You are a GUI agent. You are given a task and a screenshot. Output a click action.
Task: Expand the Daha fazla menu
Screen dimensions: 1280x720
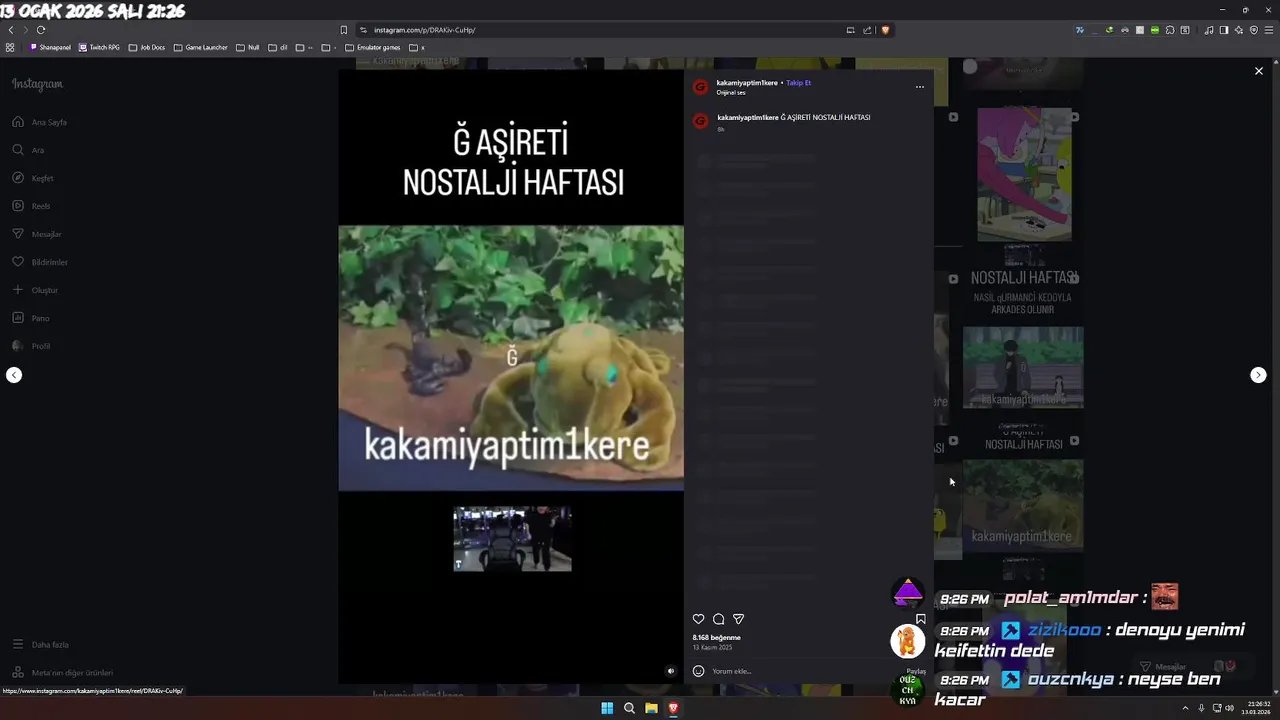point(40,645)
